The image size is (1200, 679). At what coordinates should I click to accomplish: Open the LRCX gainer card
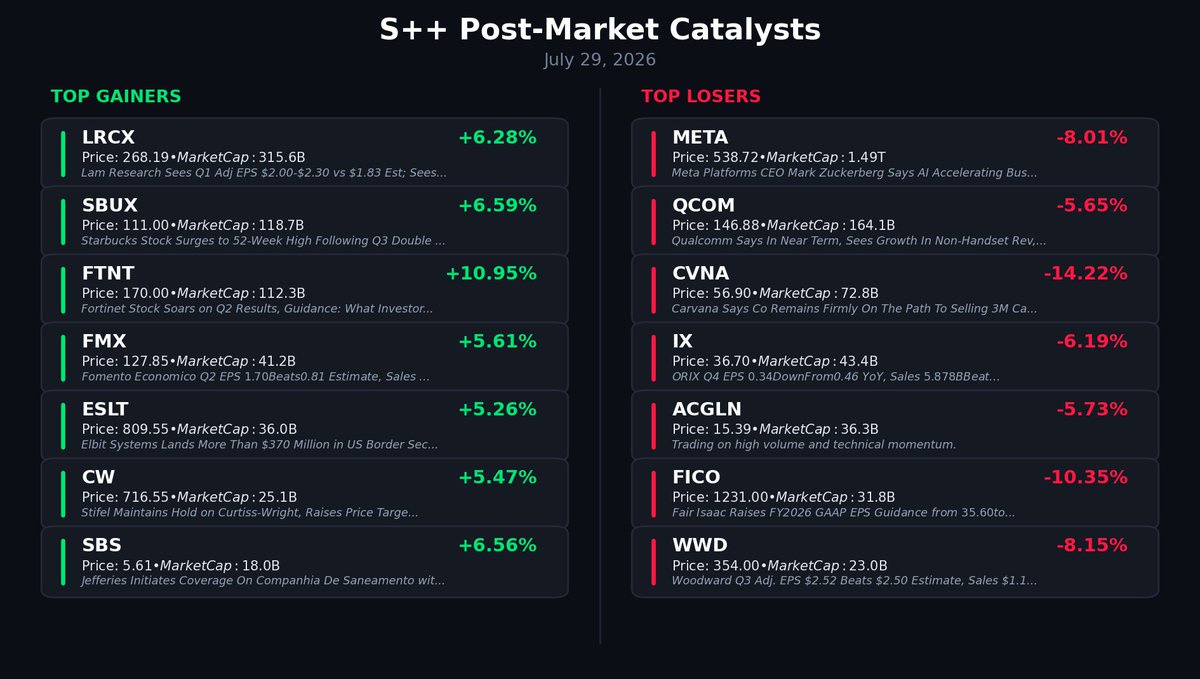[304, 153]
